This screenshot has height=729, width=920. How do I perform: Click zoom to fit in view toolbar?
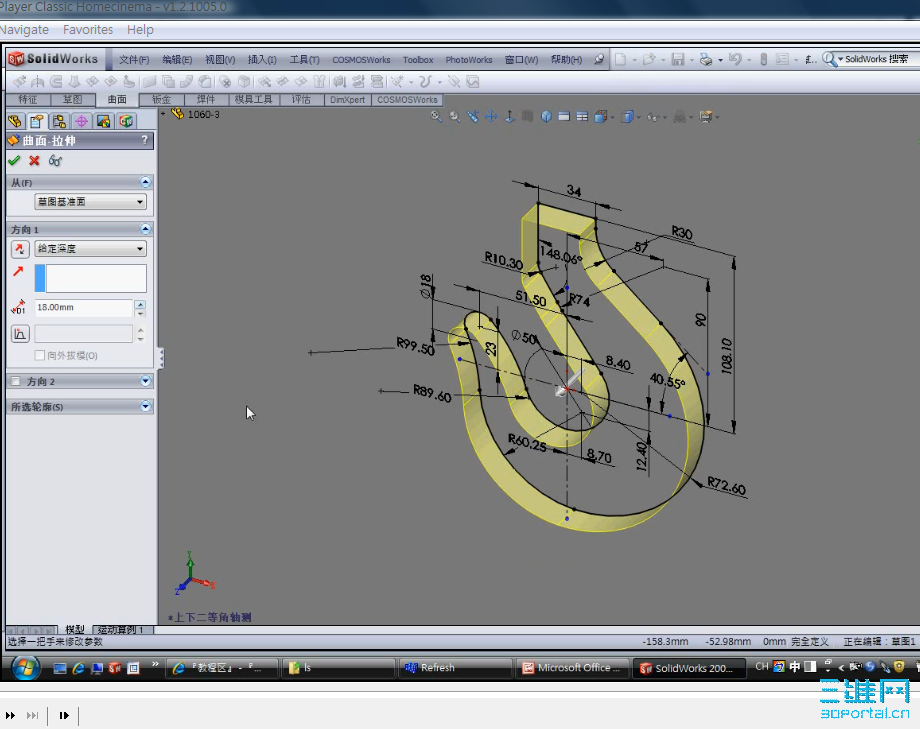[x=436, y=116]
